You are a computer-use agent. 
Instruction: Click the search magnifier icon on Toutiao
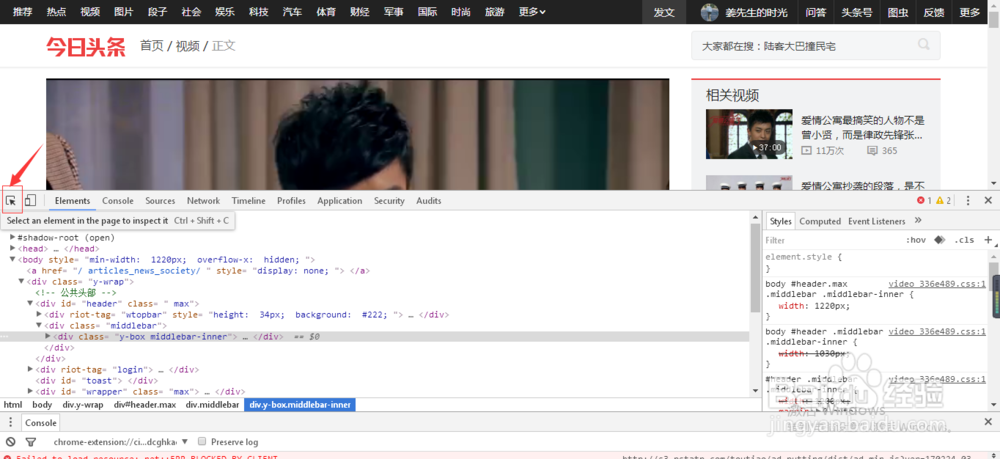tap(923, 45)
